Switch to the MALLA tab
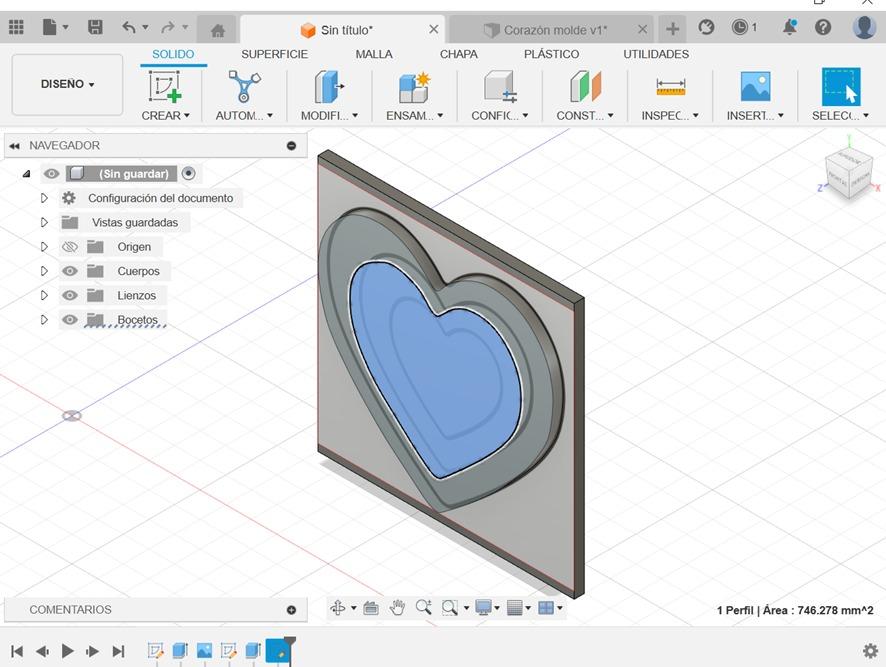 pos(374,54)
